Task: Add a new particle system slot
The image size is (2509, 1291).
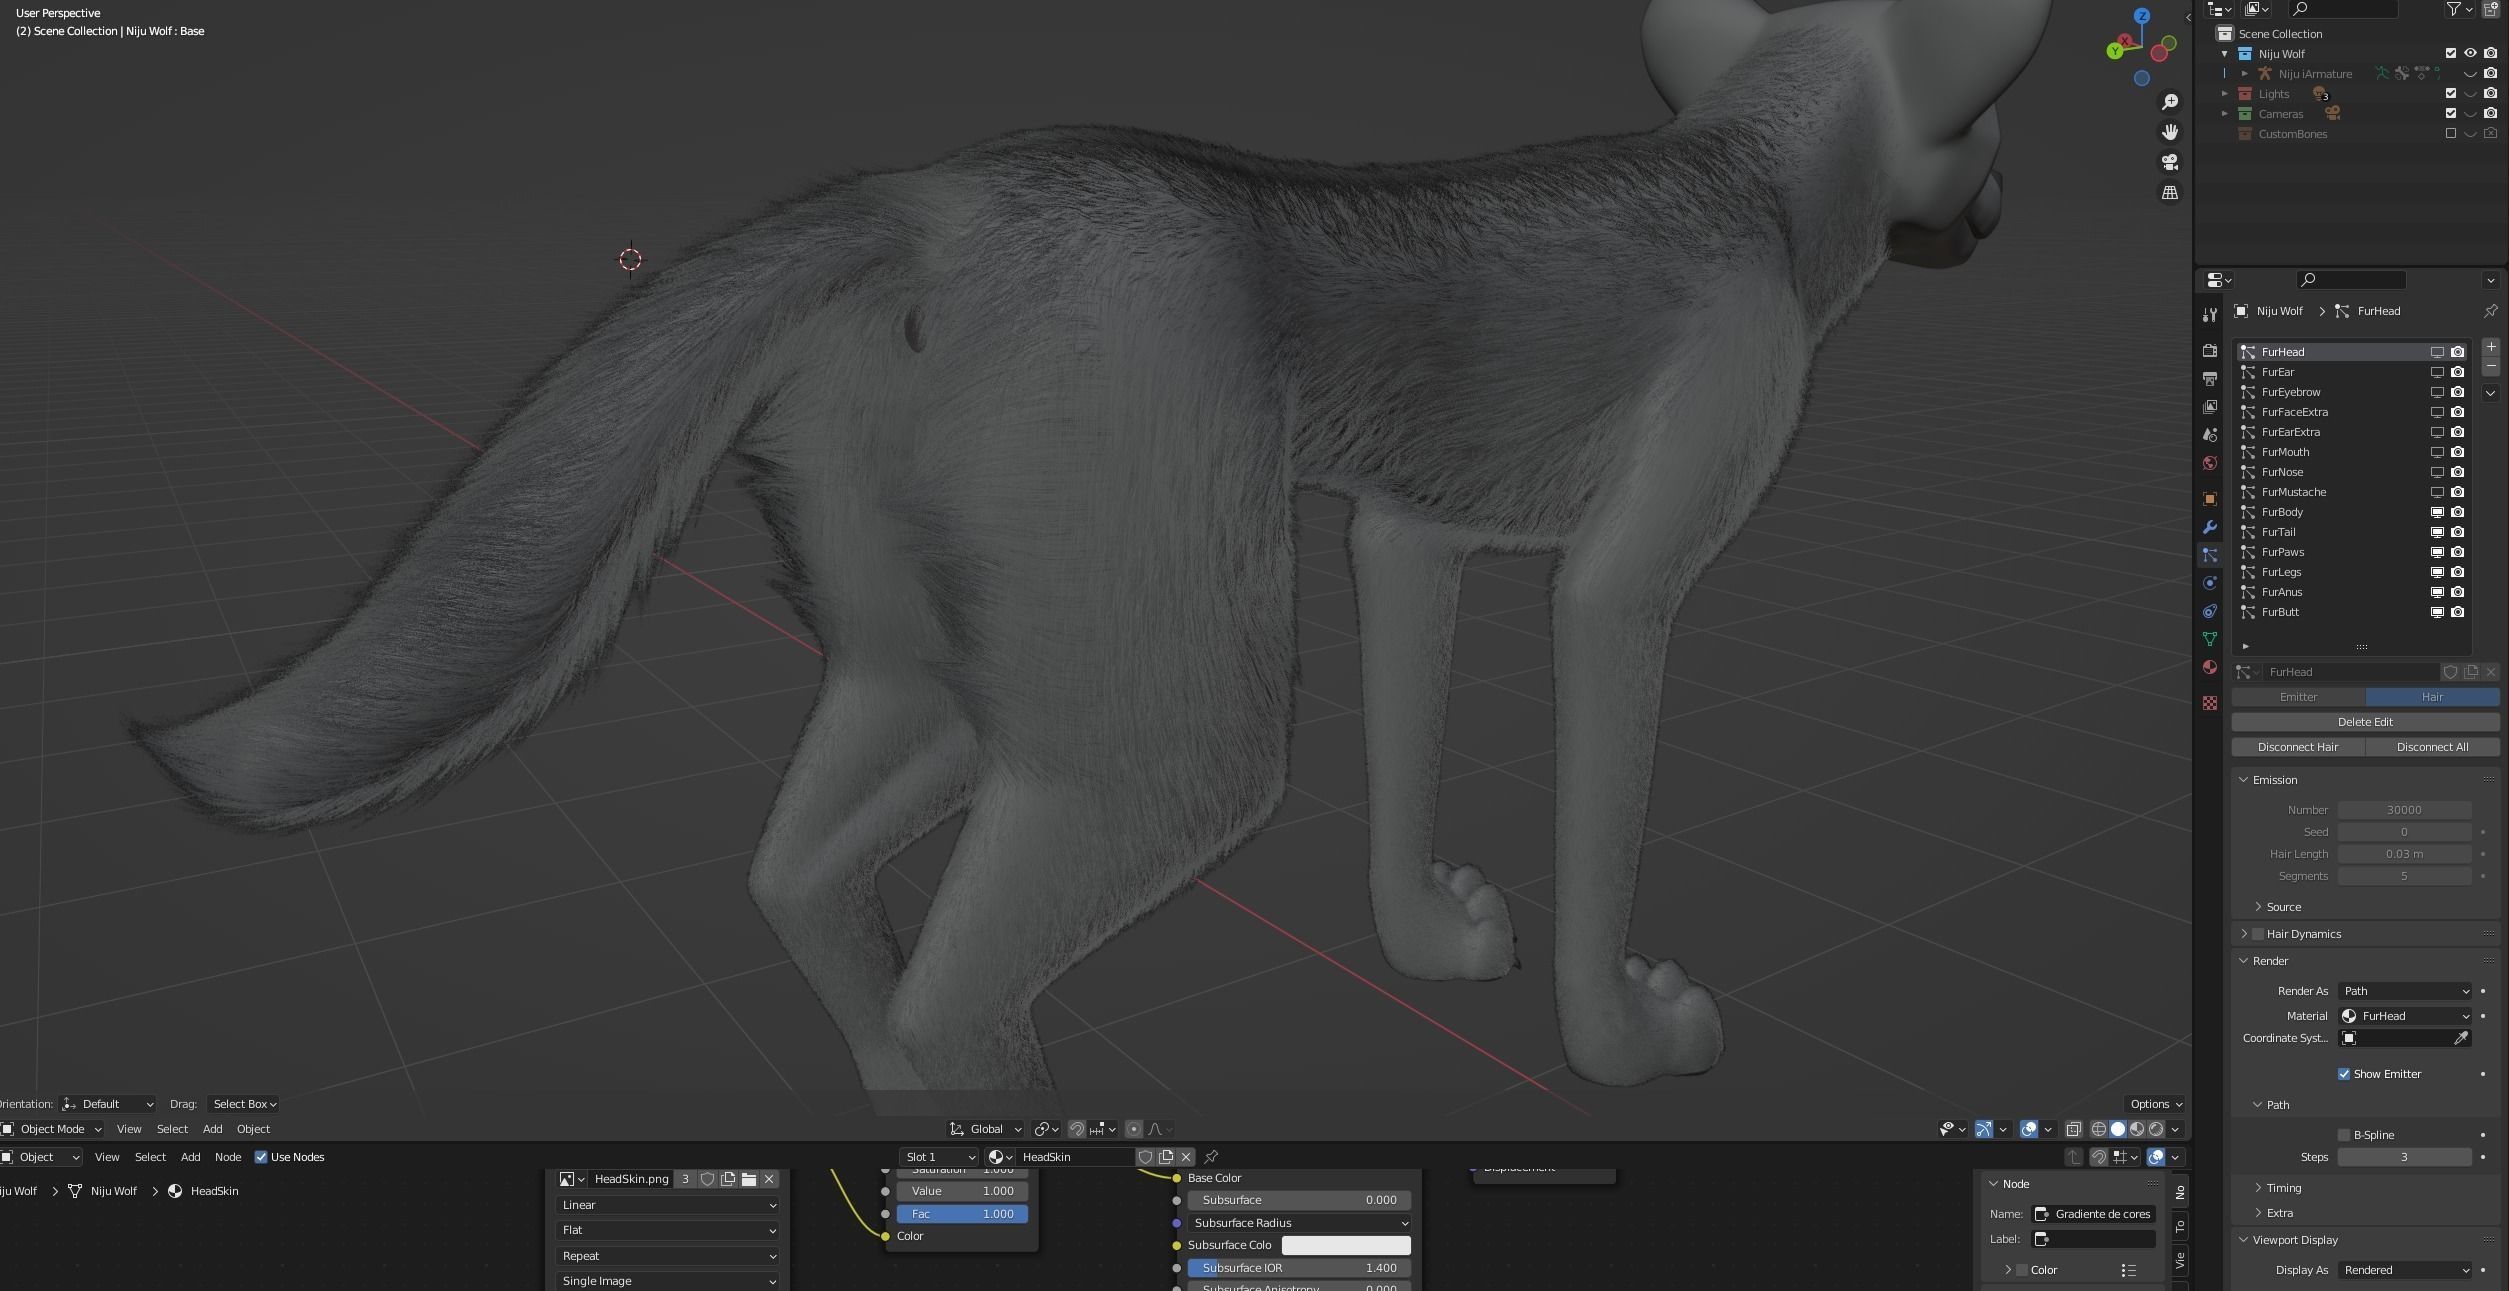Action: [2490, 347]
